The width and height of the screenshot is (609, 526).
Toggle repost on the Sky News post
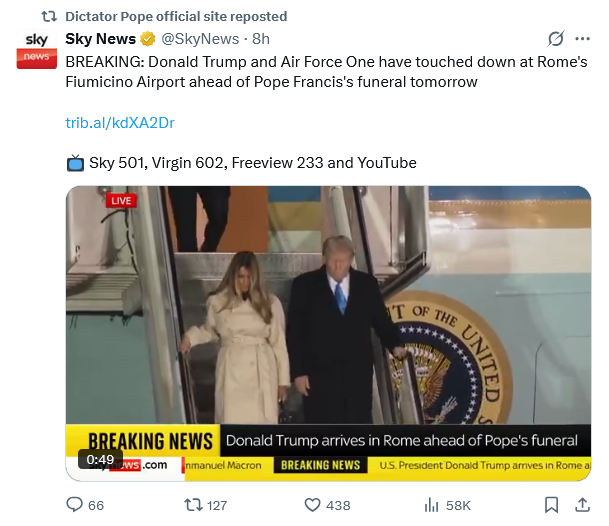point(194,505)
